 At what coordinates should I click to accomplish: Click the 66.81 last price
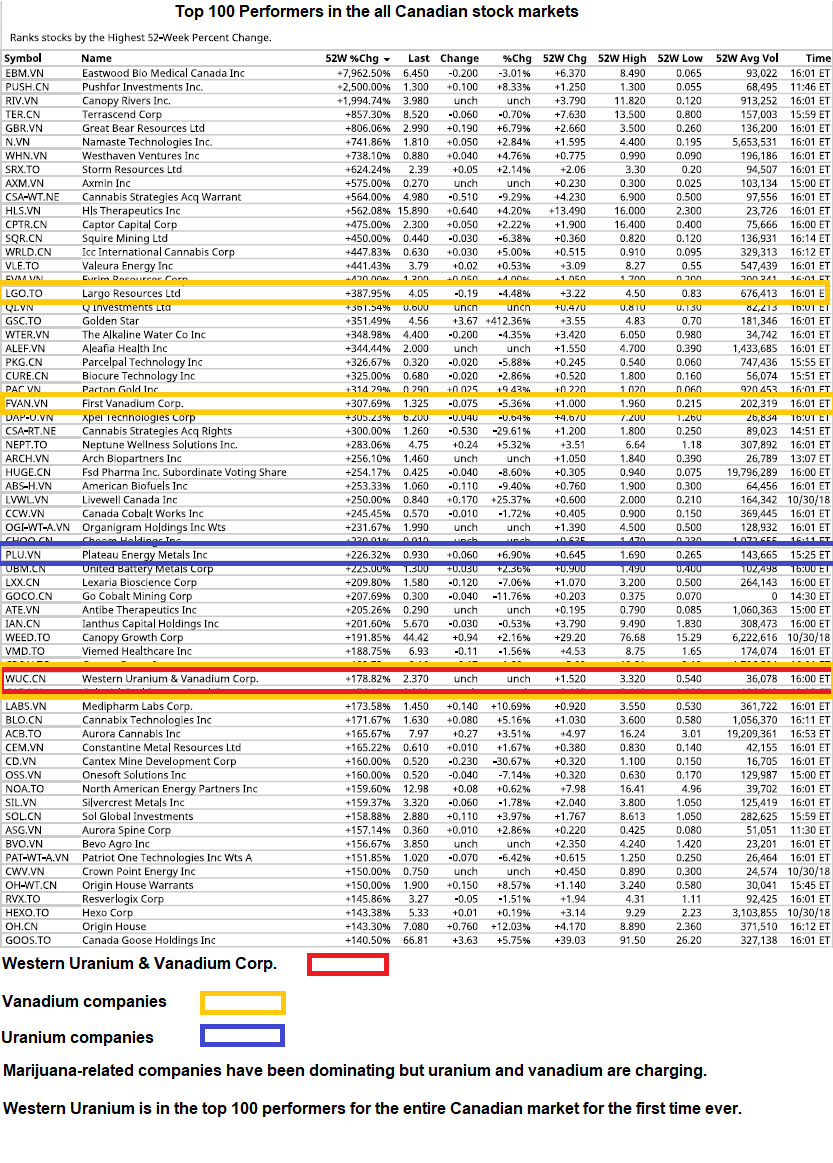tap(415, 940)
